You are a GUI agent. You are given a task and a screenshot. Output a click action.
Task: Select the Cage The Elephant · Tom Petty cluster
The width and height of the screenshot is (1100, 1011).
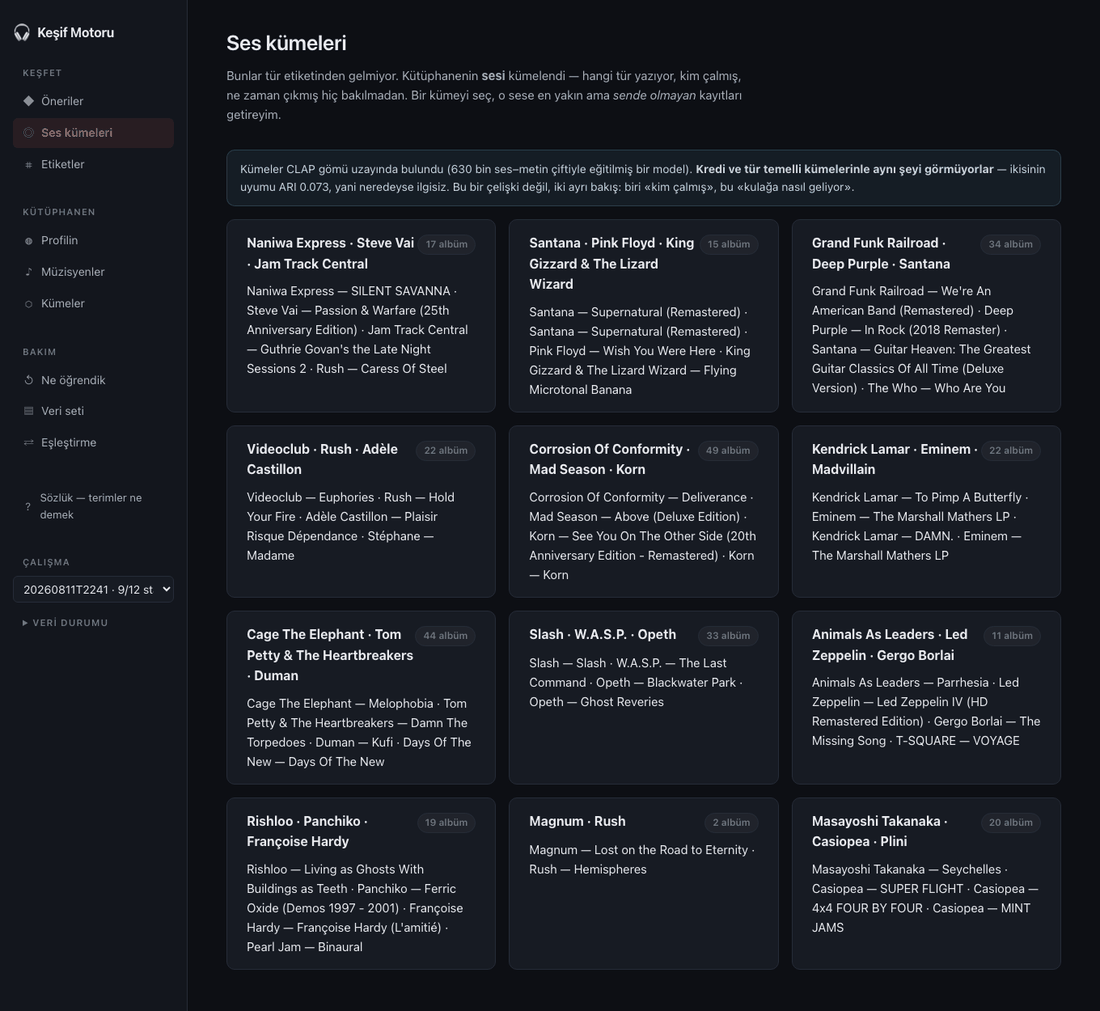(x=361, y=697)
